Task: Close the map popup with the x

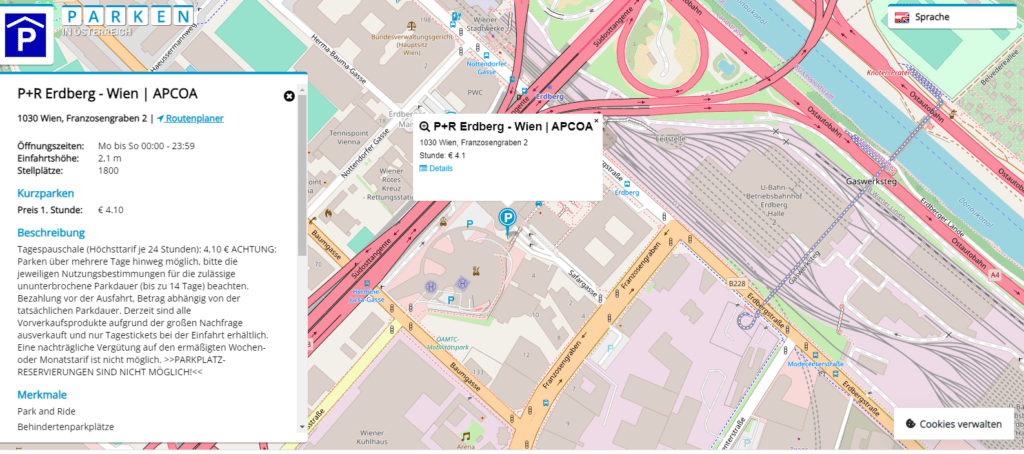Action: (x=596, y=121)
